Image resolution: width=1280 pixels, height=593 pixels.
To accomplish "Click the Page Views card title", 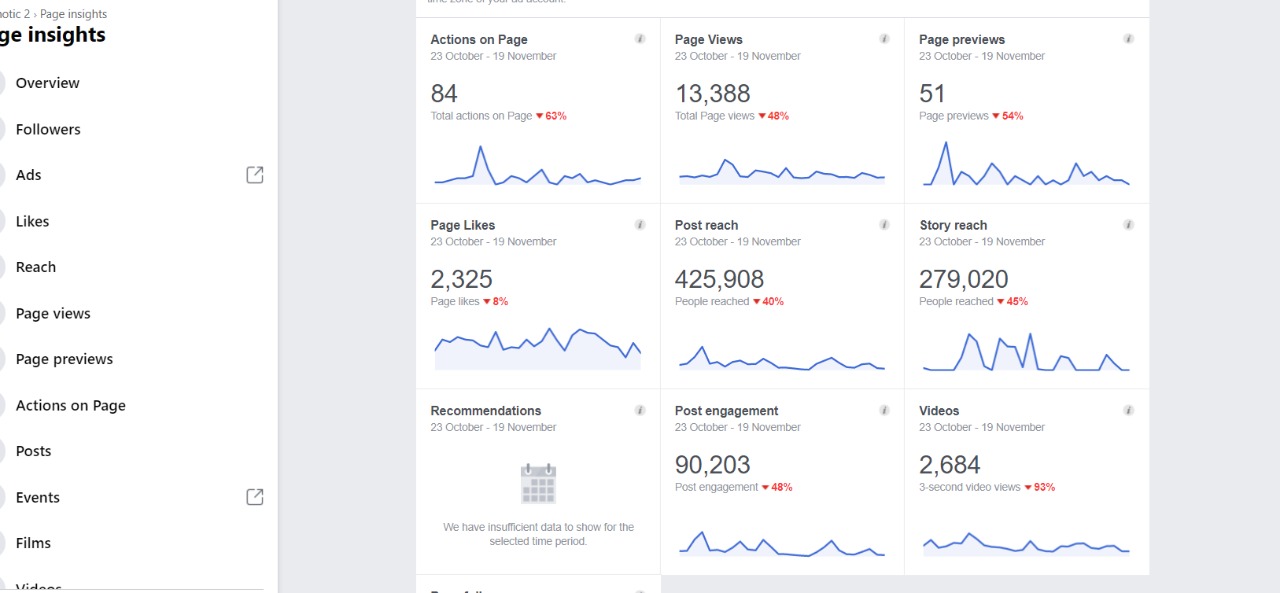I will click(x=709, y=40).
